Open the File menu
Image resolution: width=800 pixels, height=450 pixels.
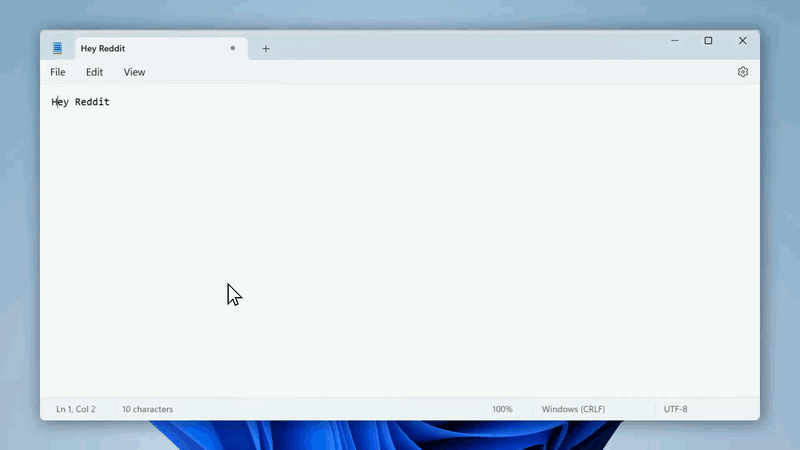pos(58,72)
